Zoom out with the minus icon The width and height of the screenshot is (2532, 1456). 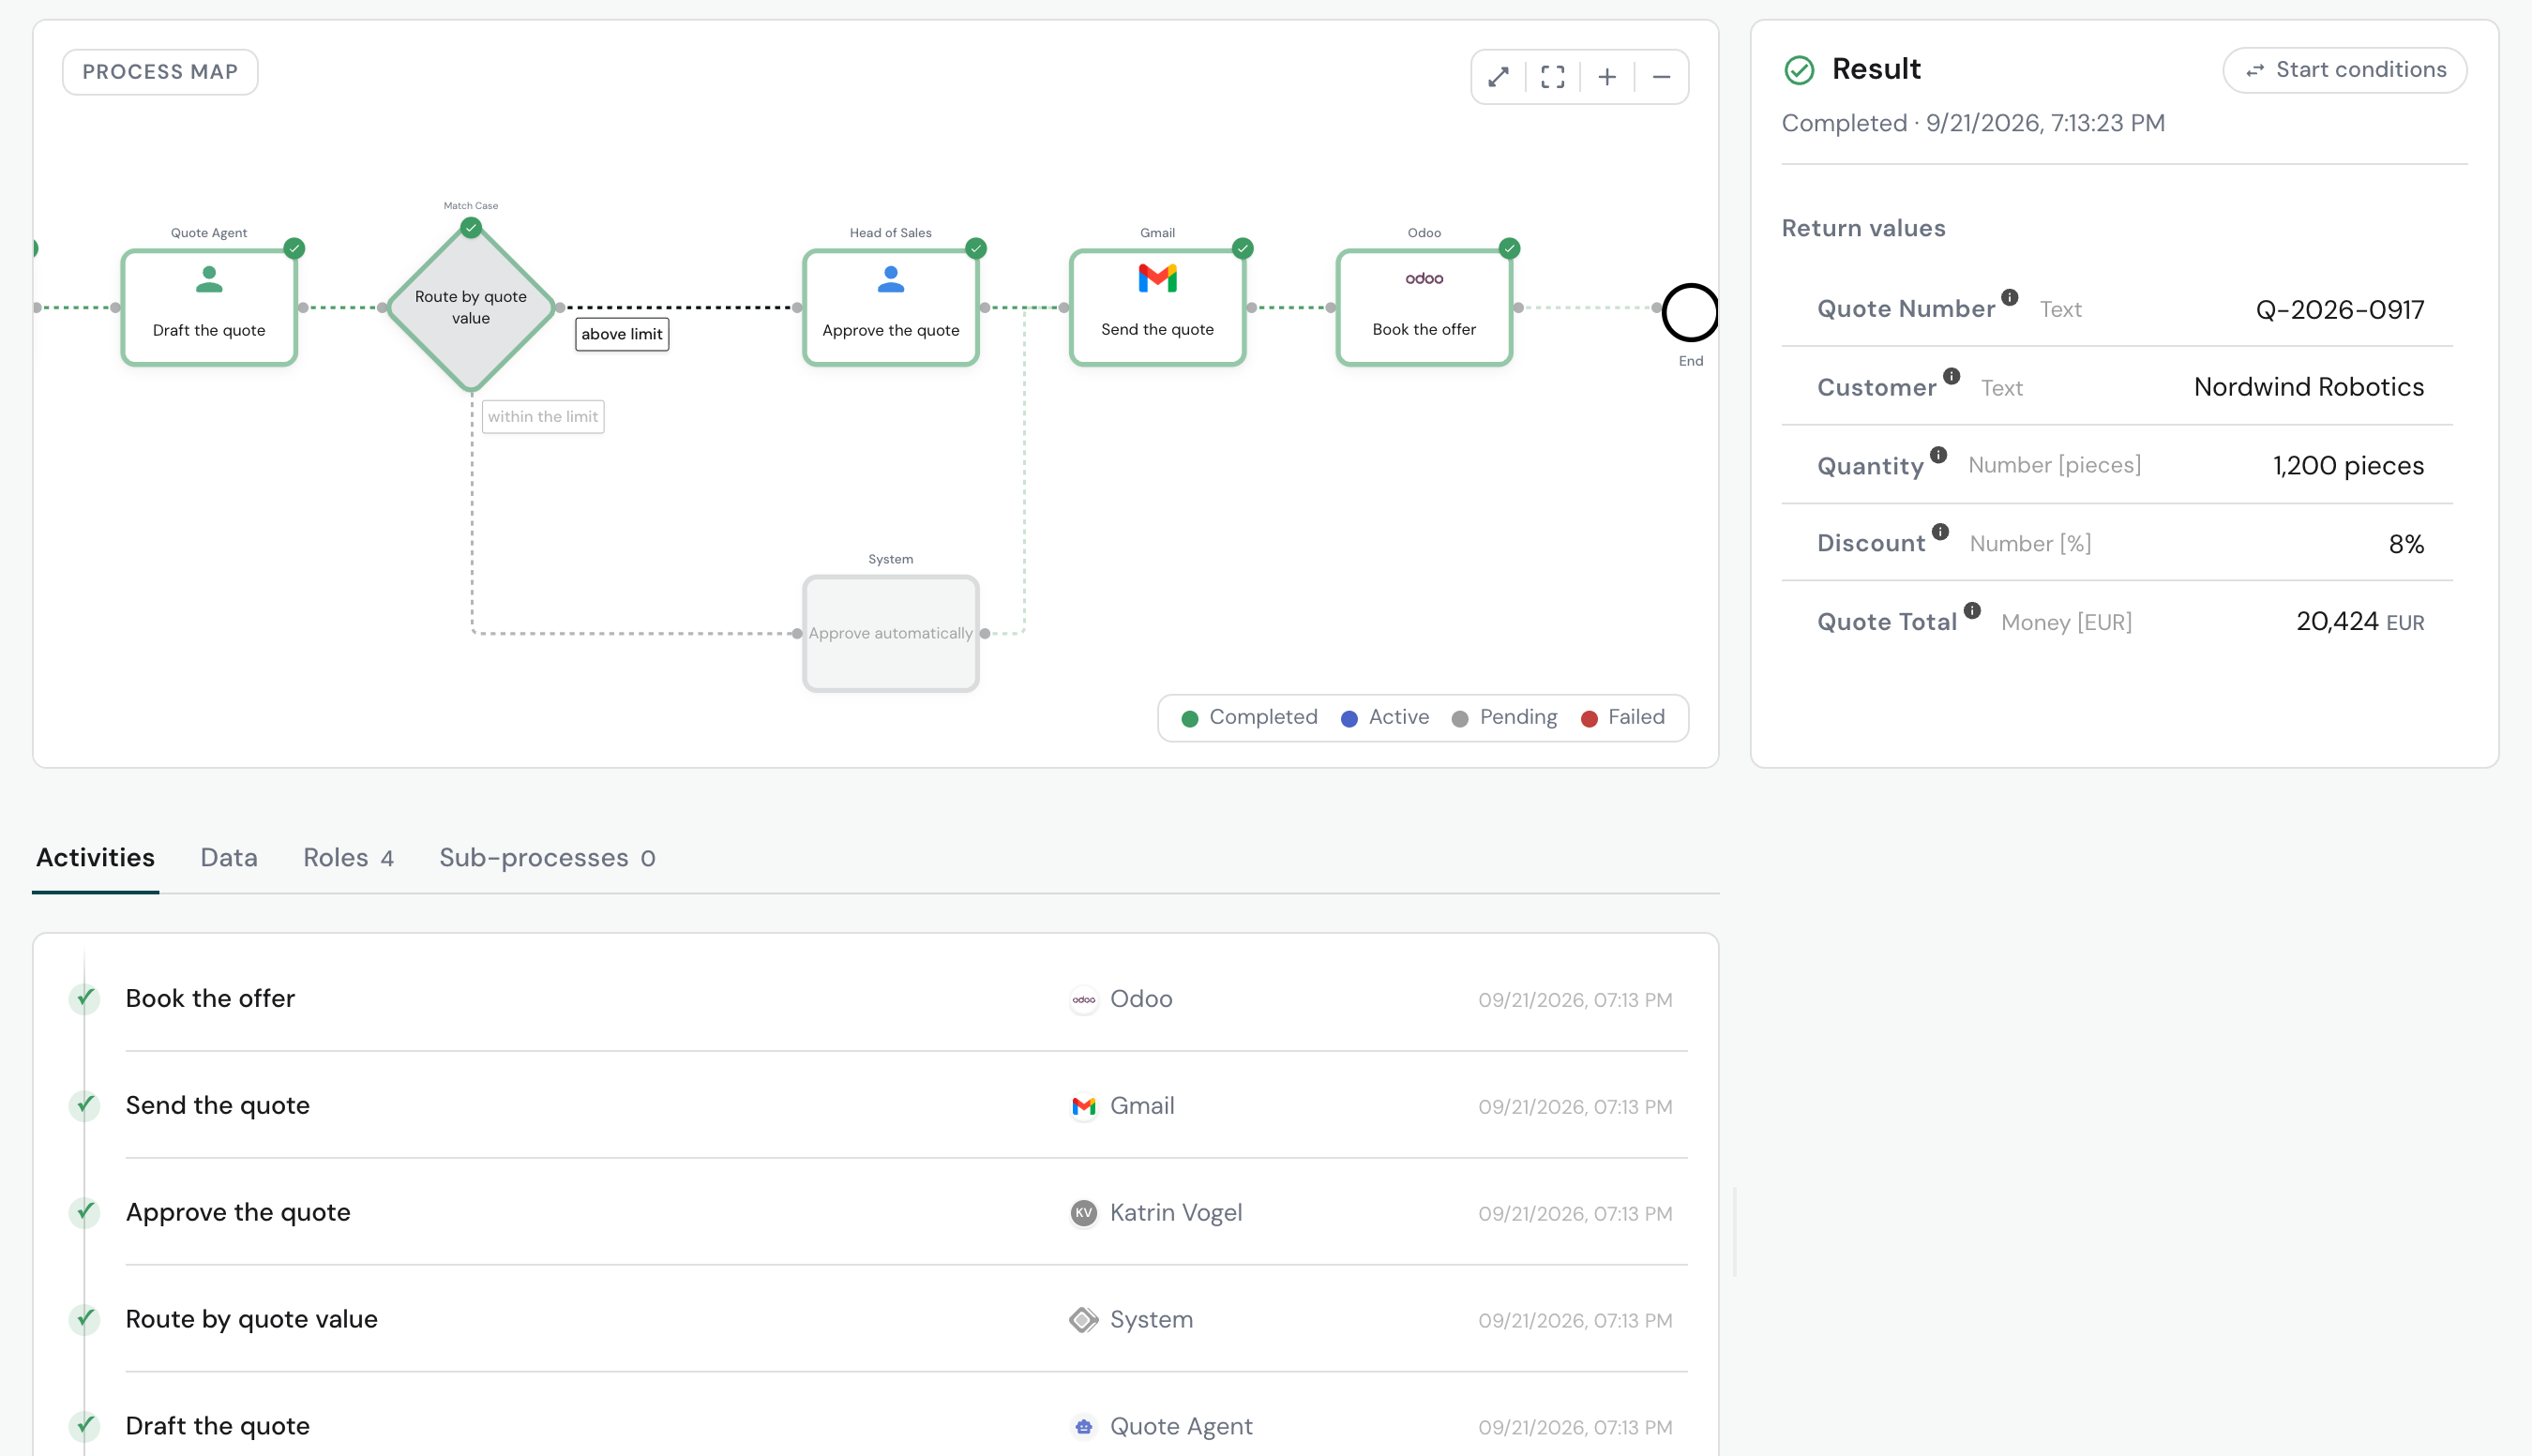(x=1661, y=77)
